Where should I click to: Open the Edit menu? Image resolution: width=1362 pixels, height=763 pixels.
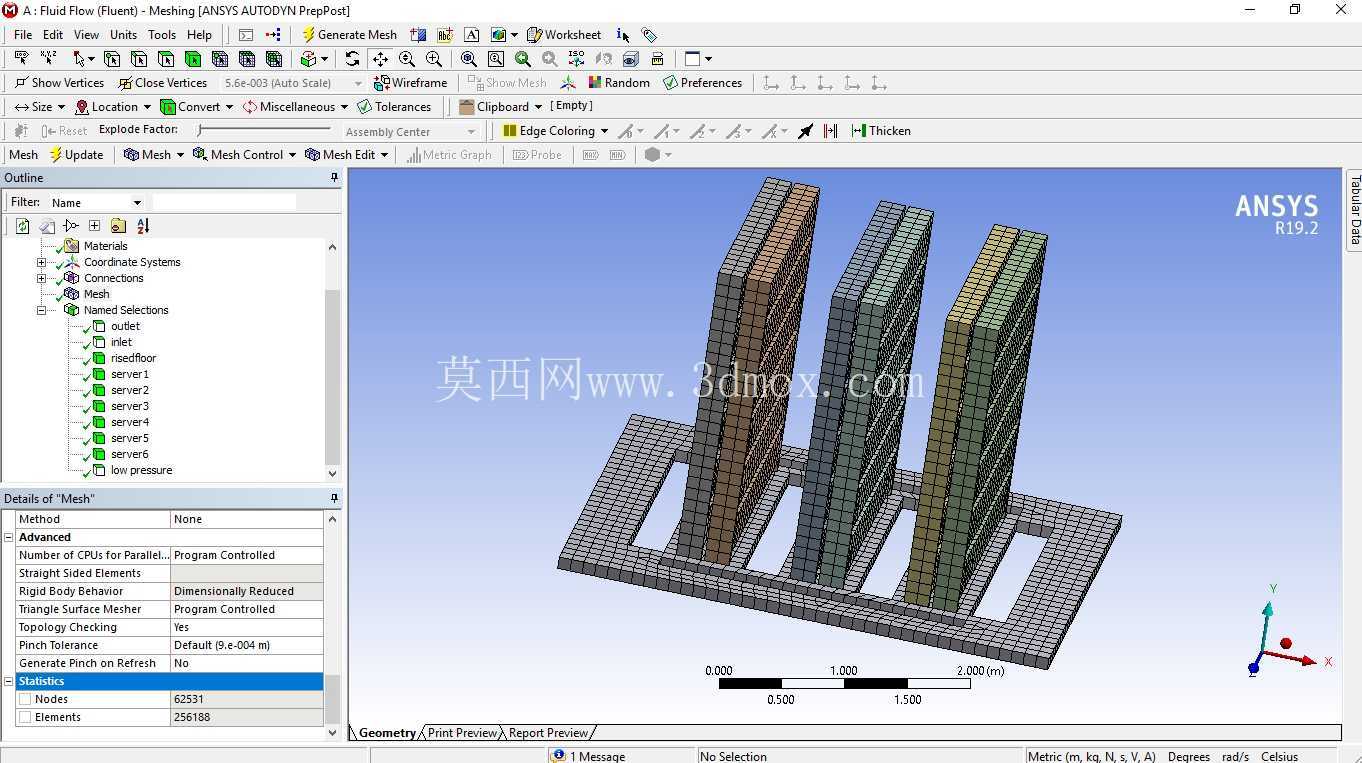[53, 35]
